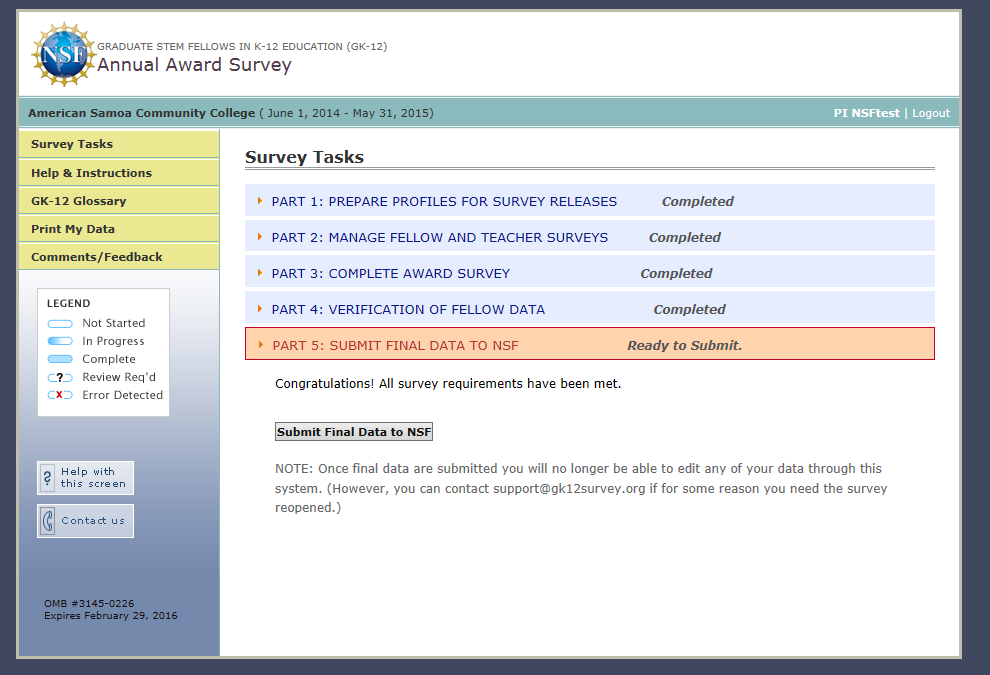Open GK-12 Glossary sidebar item
990x675 pixels.
point(78,201)
